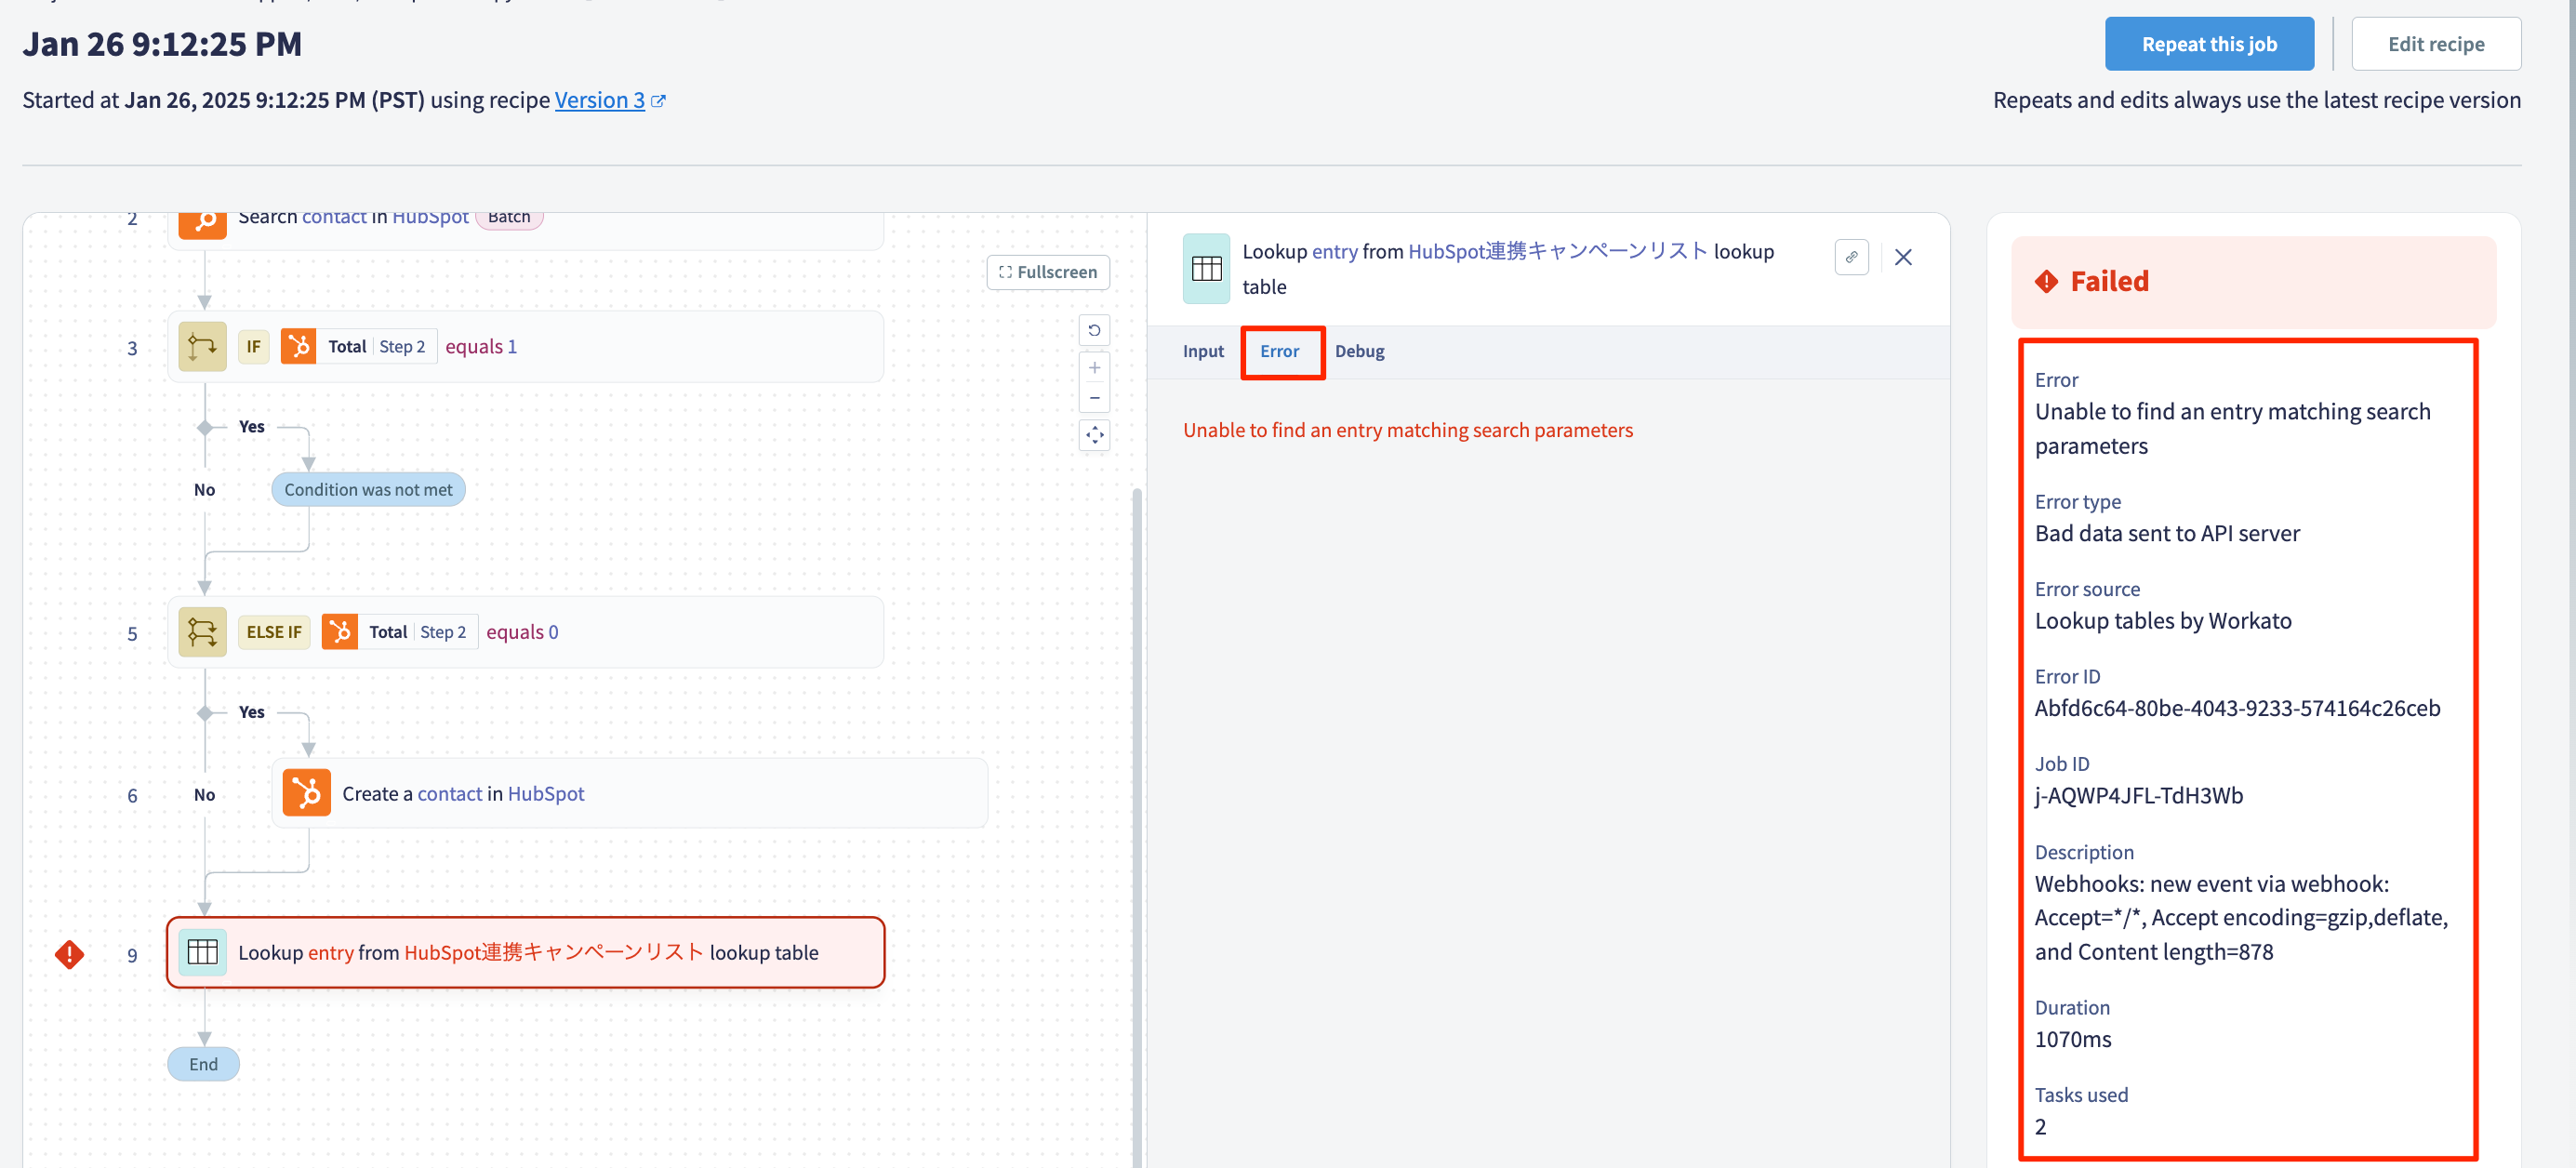Click HubSpot連携キャンペーンリスト link in details header

coord(1557,251)
